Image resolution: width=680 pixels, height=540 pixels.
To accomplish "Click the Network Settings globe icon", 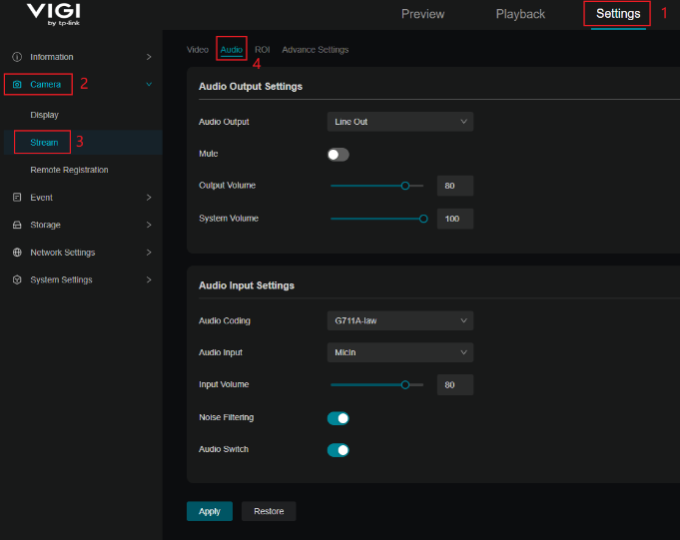I will point(17,253).
